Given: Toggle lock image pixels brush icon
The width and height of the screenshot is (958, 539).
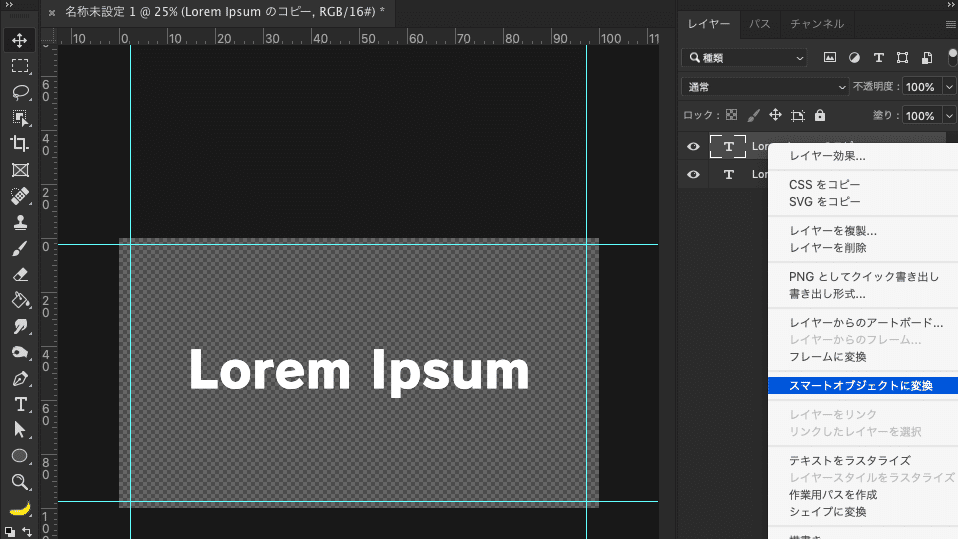Looking at the screenshot, I should [x=753, y=115].
